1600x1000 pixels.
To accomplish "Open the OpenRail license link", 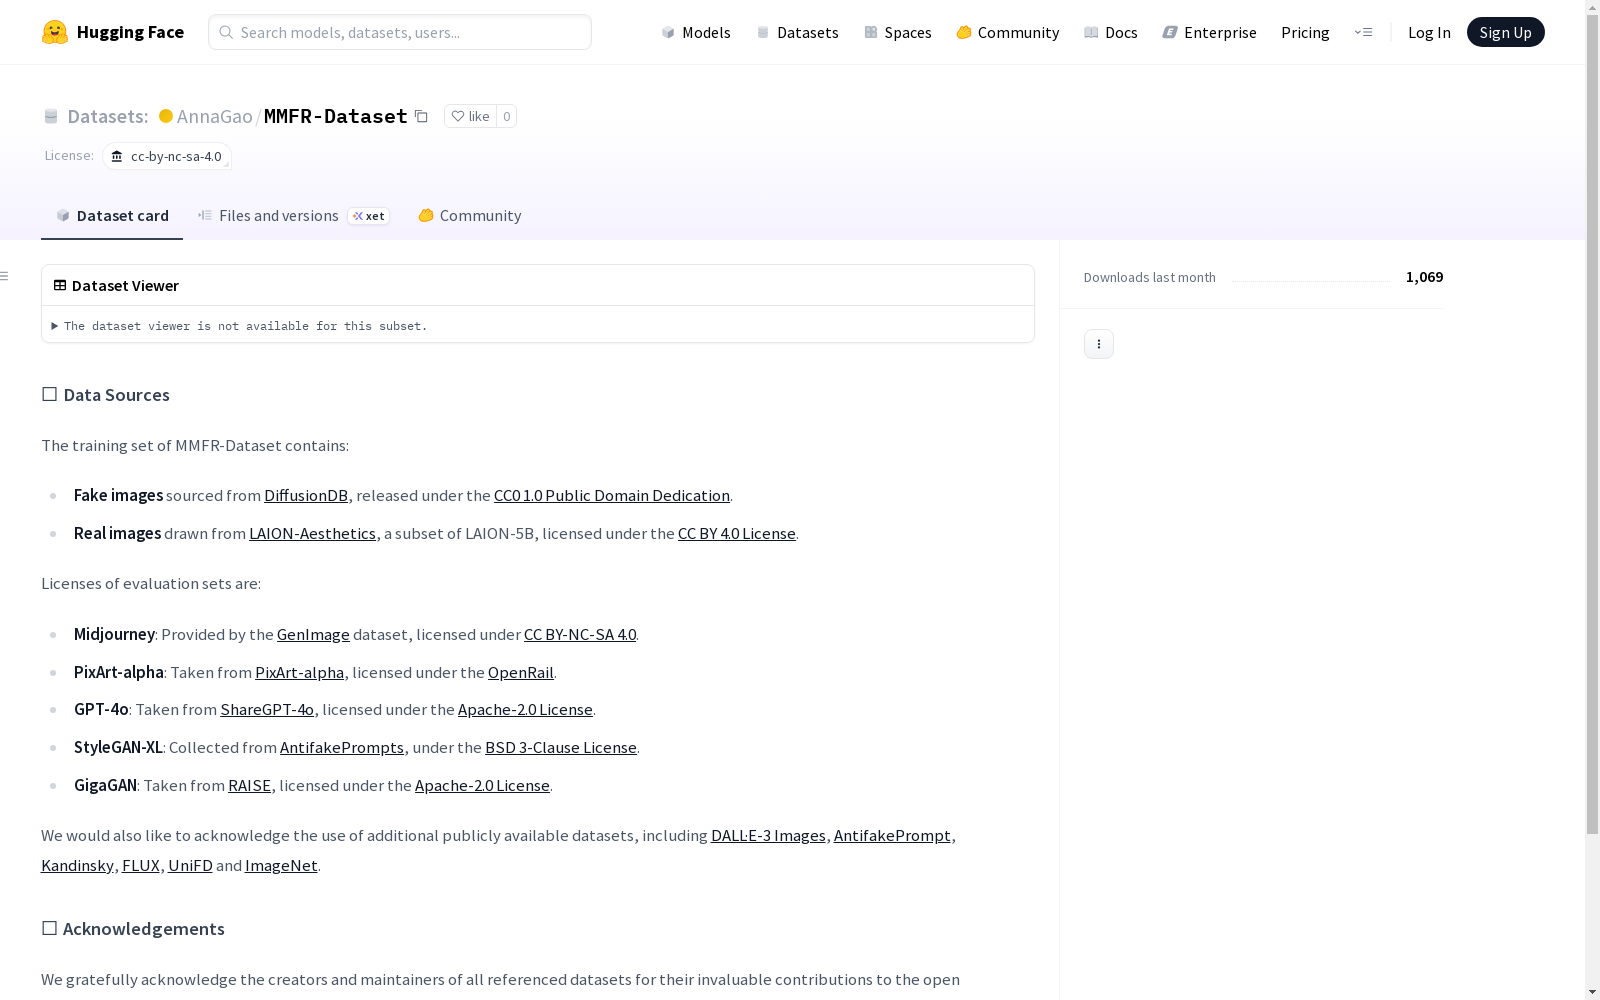I will [521, 673].
